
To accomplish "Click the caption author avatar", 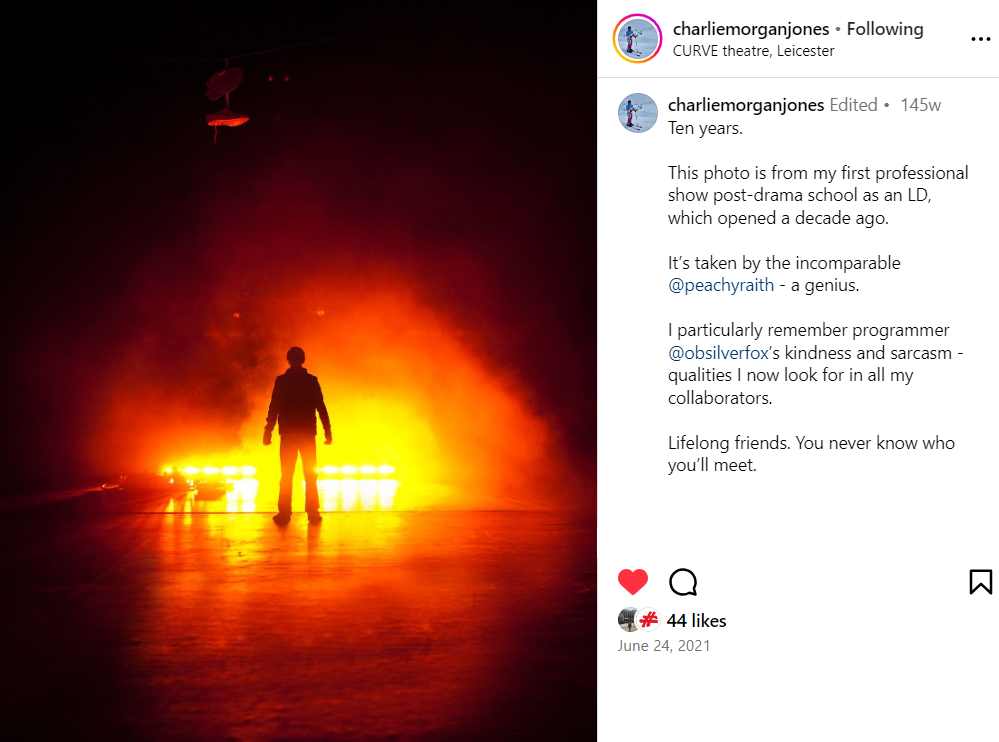I will 638,113.
